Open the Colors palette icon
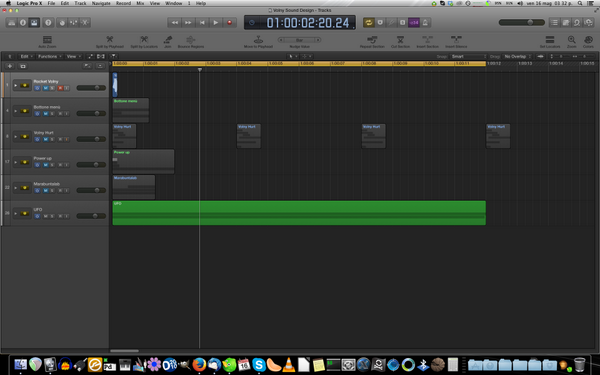Screen dimensions: 600x375 point(589,39)
